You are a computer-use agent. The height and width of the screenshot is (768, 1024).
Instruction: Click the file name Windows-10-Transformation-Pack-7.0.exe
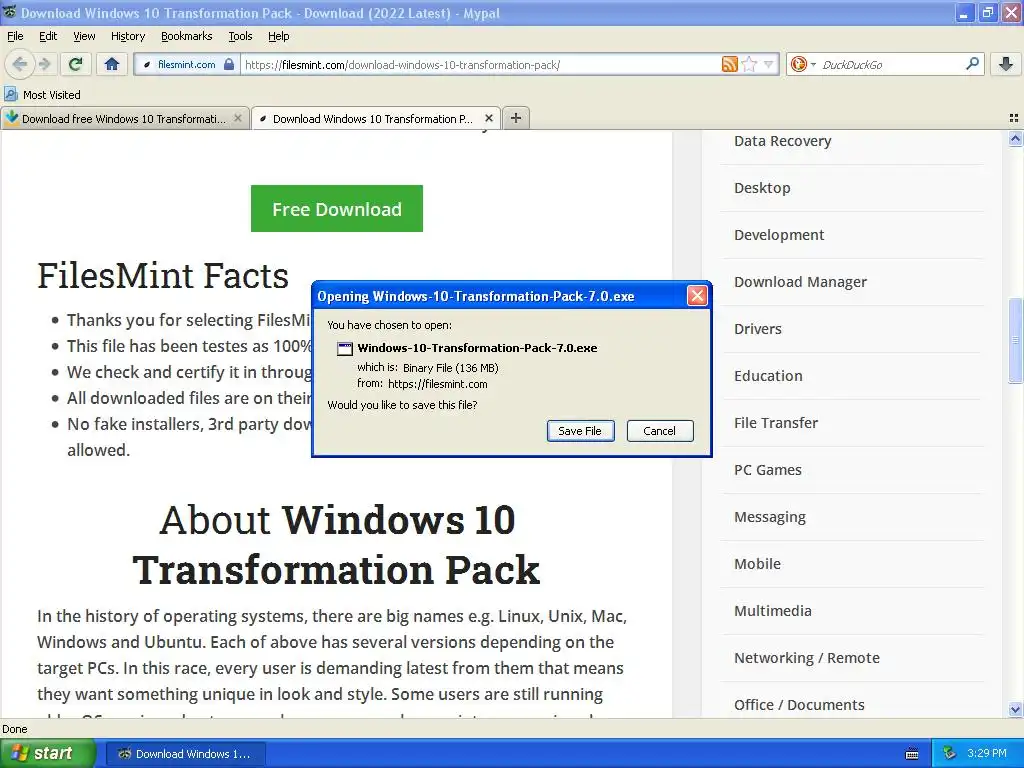[477, 348]
